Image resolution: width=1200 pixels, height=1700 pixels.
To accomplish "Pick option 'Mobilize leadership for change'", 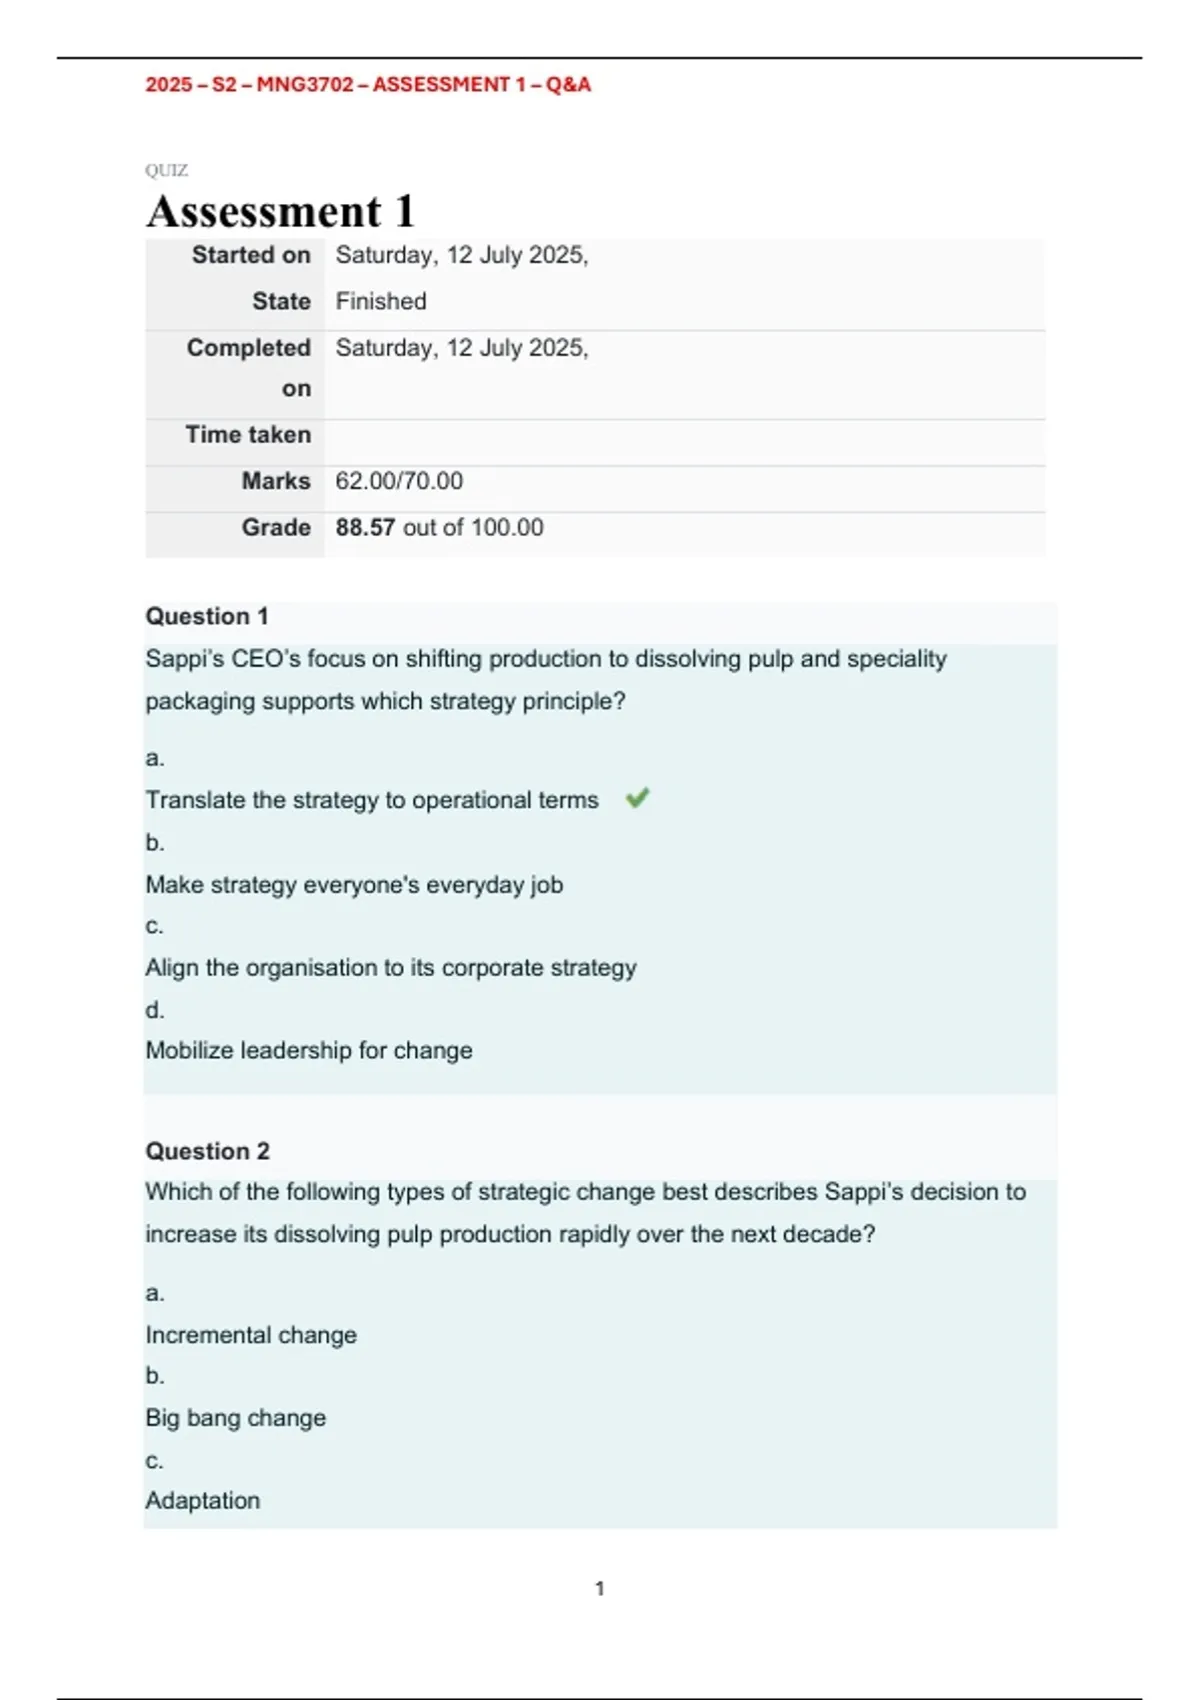I will (309, 1050).
